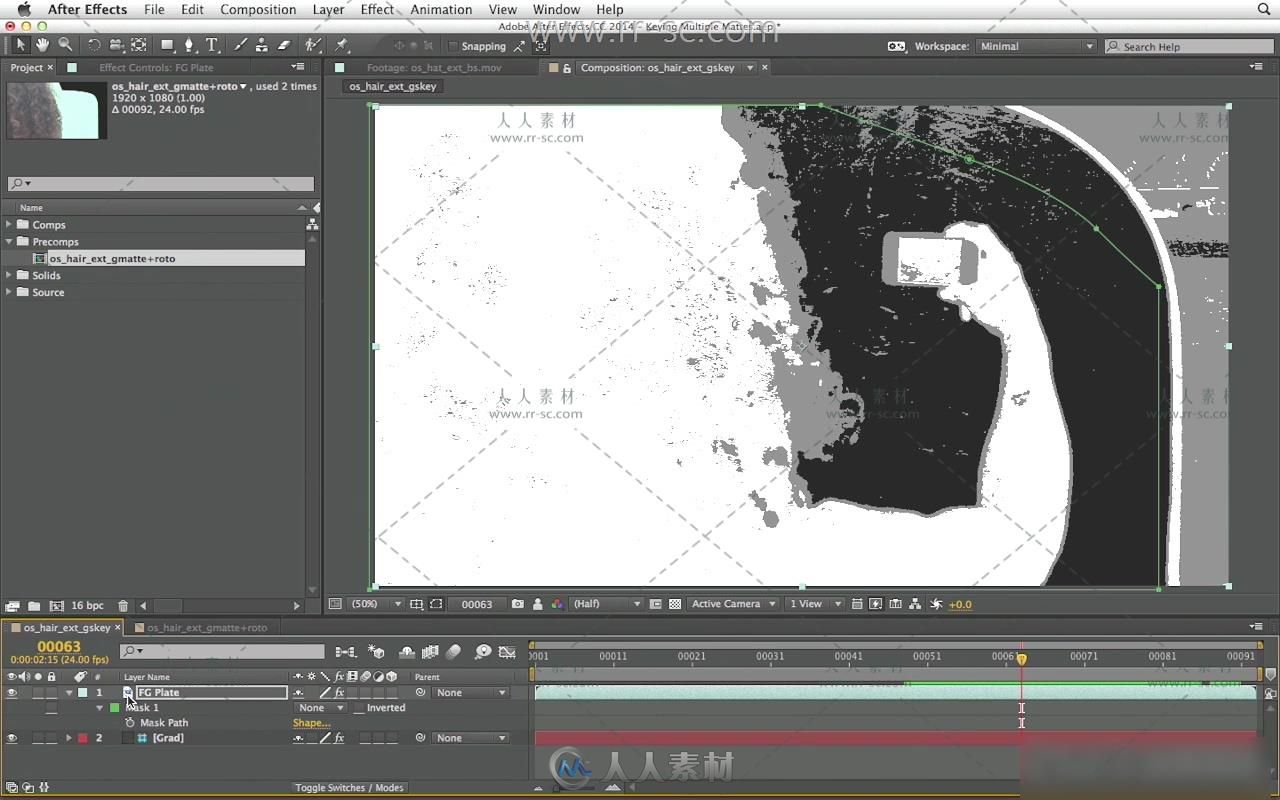Open the Composition Mini-Flowchart icon
Screen dimensions: 1280x800
pyautogui.click(x=345, y=652)
